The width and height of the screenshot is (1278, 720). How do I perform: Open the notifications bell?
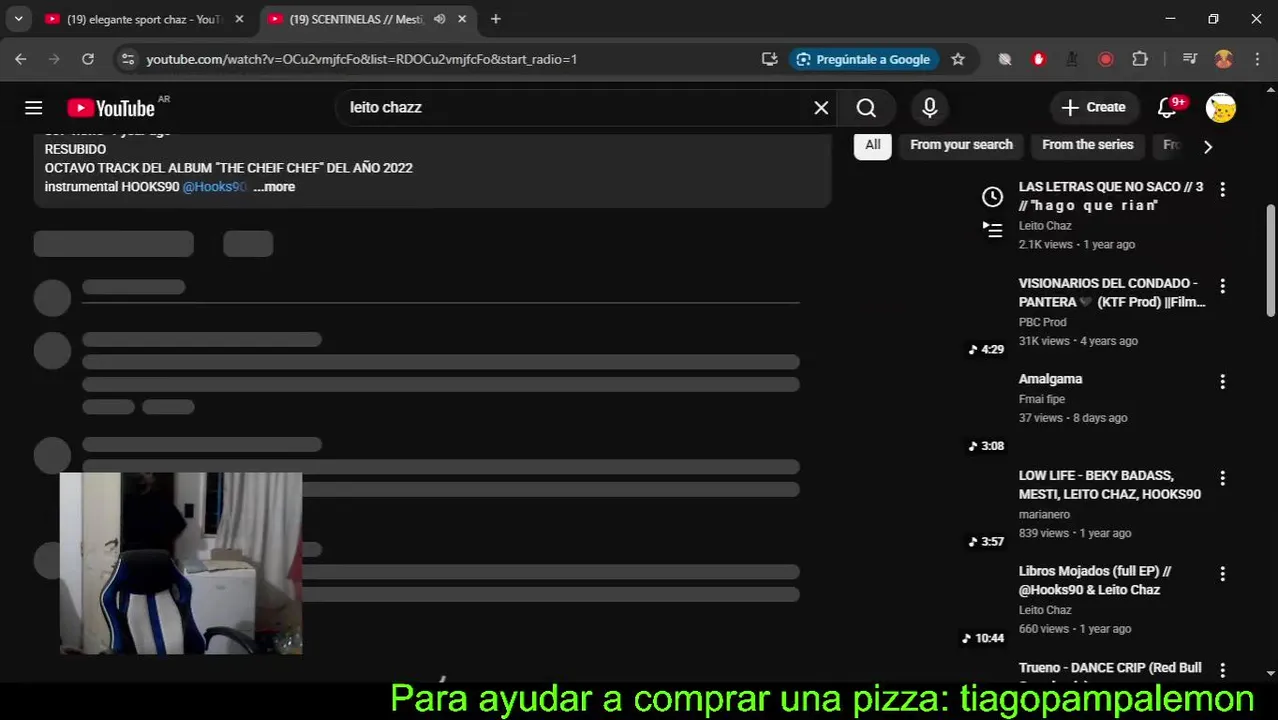(1167, 108)
